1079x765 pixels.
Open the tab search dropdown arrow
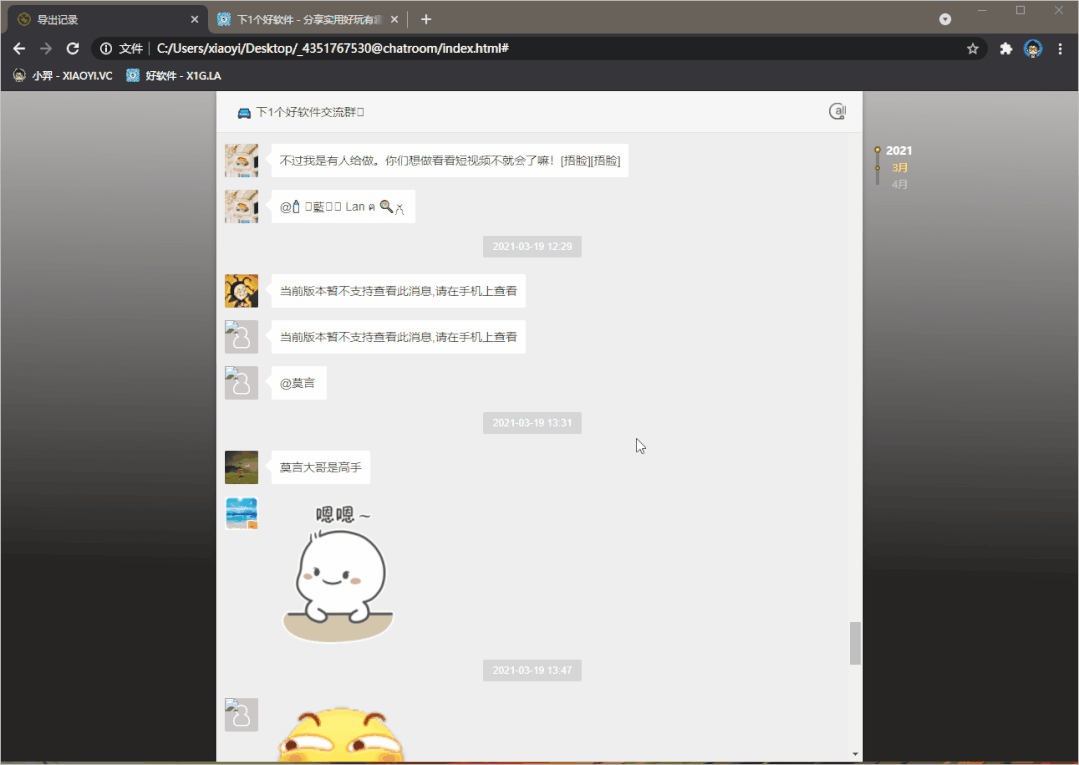(946, 19)
